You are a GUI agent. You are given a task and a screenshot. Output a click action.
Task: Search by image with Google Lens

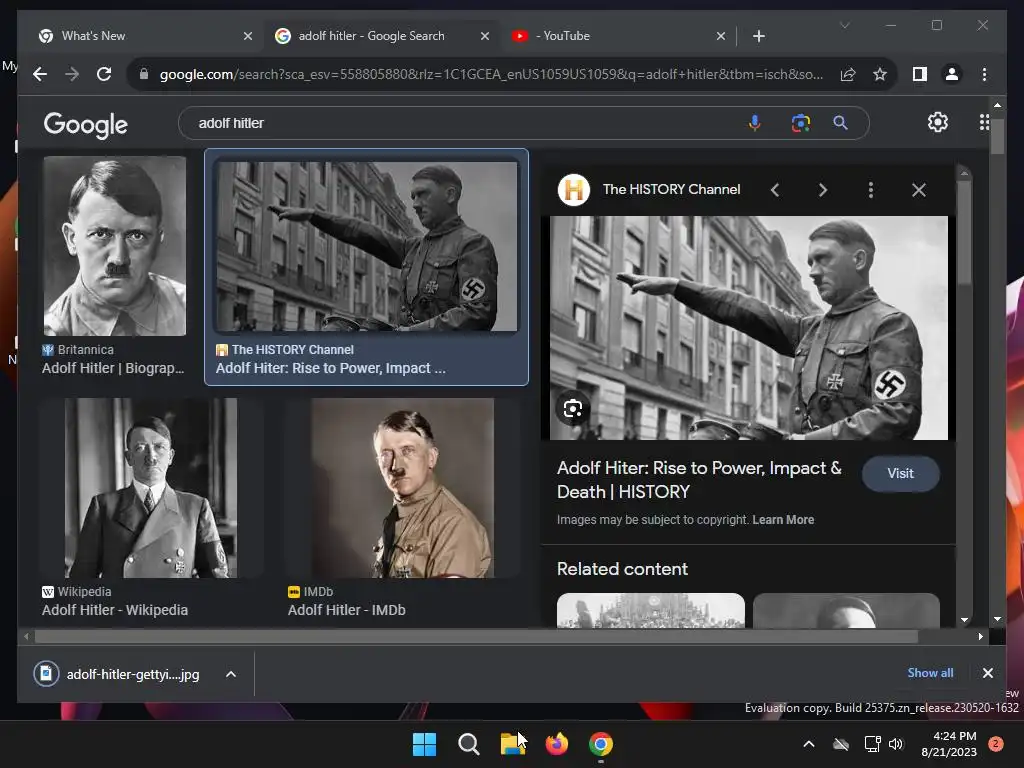801,123
